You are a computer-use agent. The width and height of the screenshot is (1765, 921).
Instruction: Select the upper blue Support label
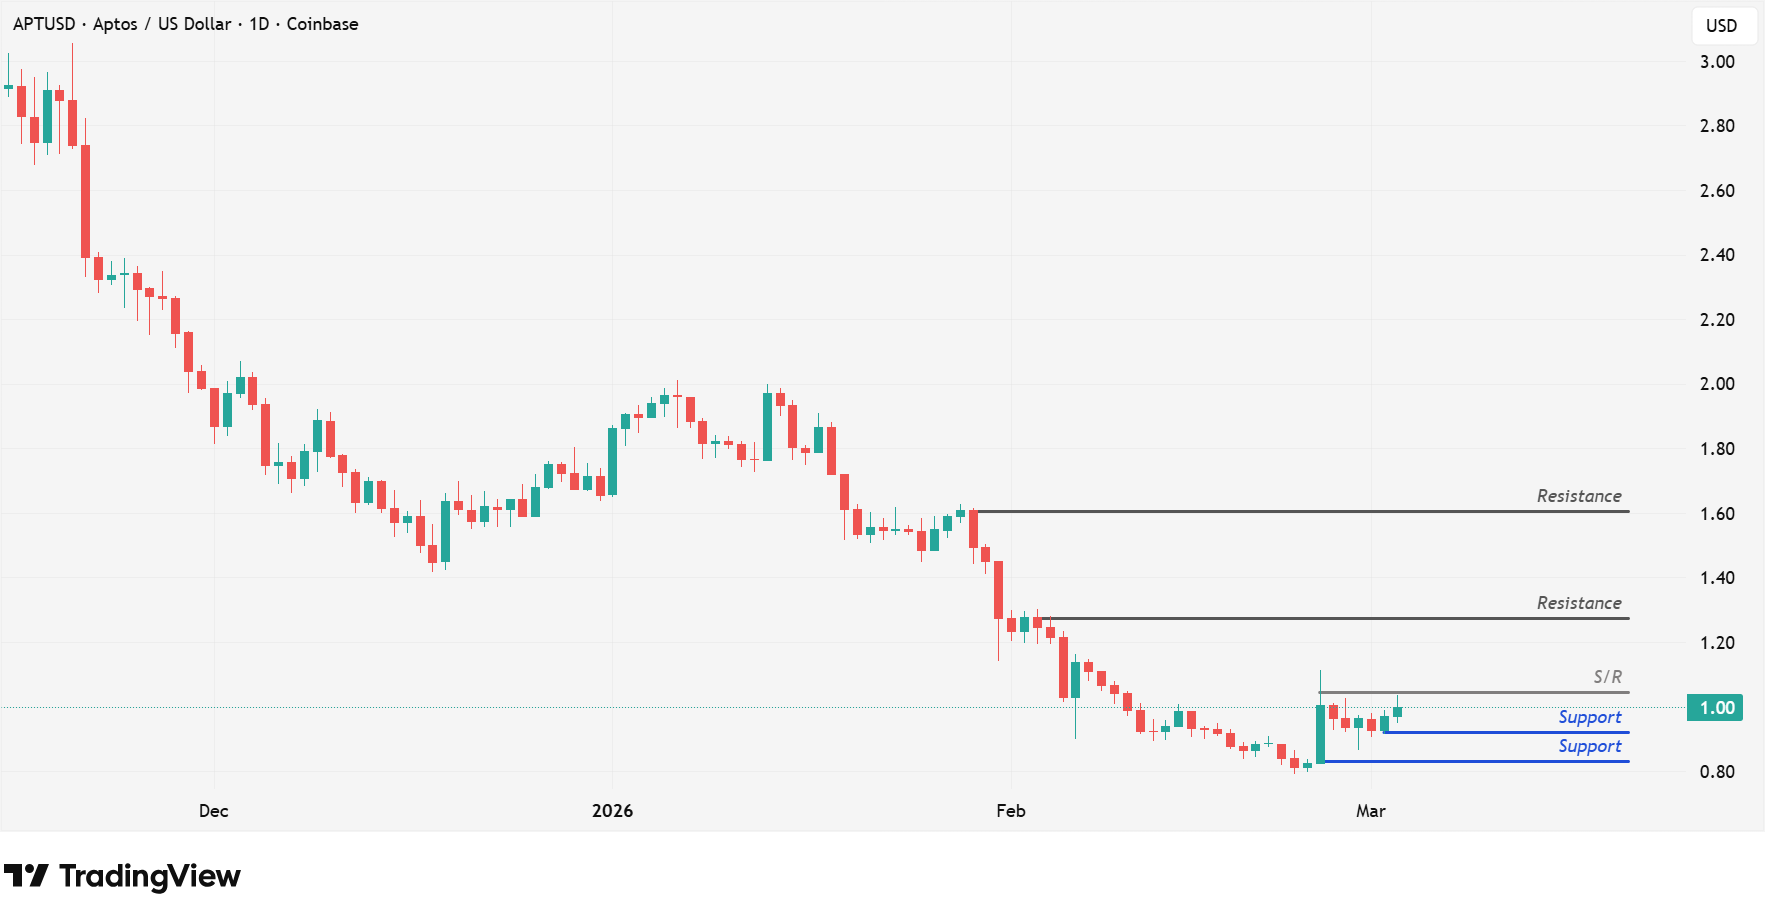pos(1589,717)
